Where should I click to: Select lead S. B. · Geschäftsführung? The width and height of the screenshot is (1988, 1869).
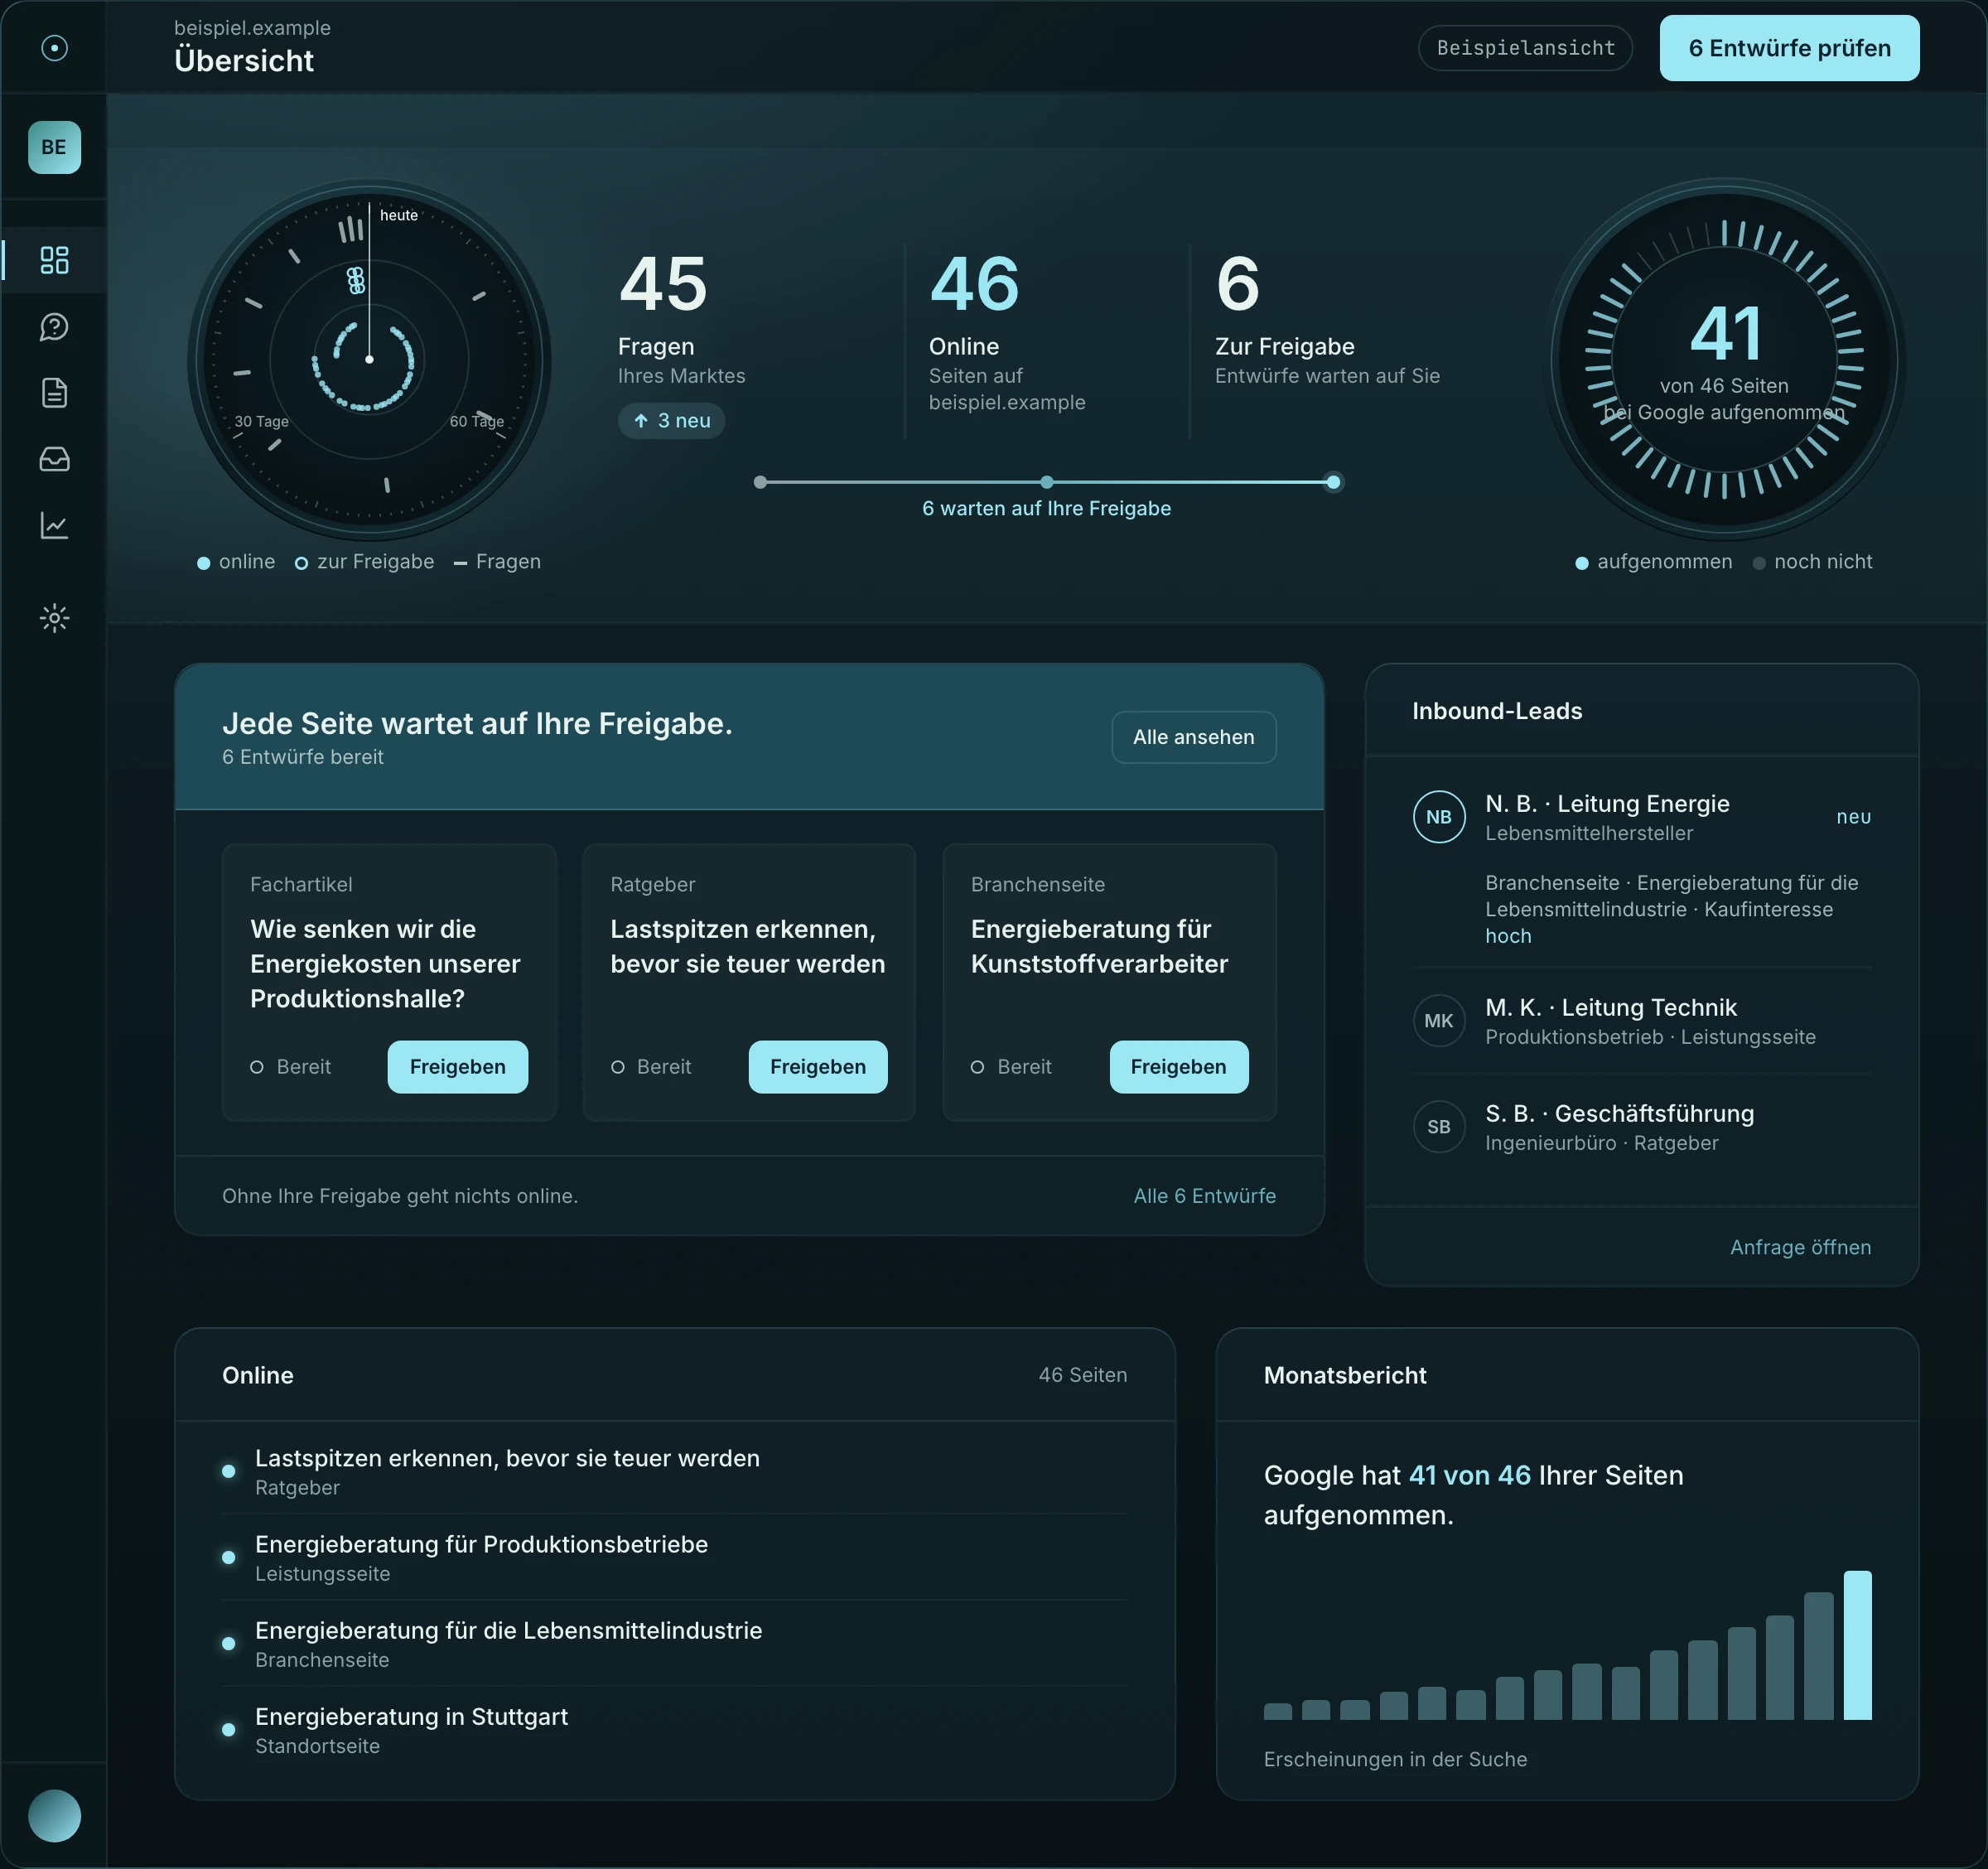(x=1642, y=1126)
